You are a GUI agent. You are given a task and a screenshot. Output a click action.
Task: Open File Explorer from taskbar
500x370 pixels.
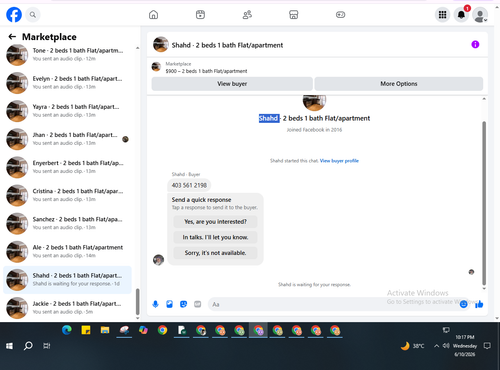coord(105,330)
